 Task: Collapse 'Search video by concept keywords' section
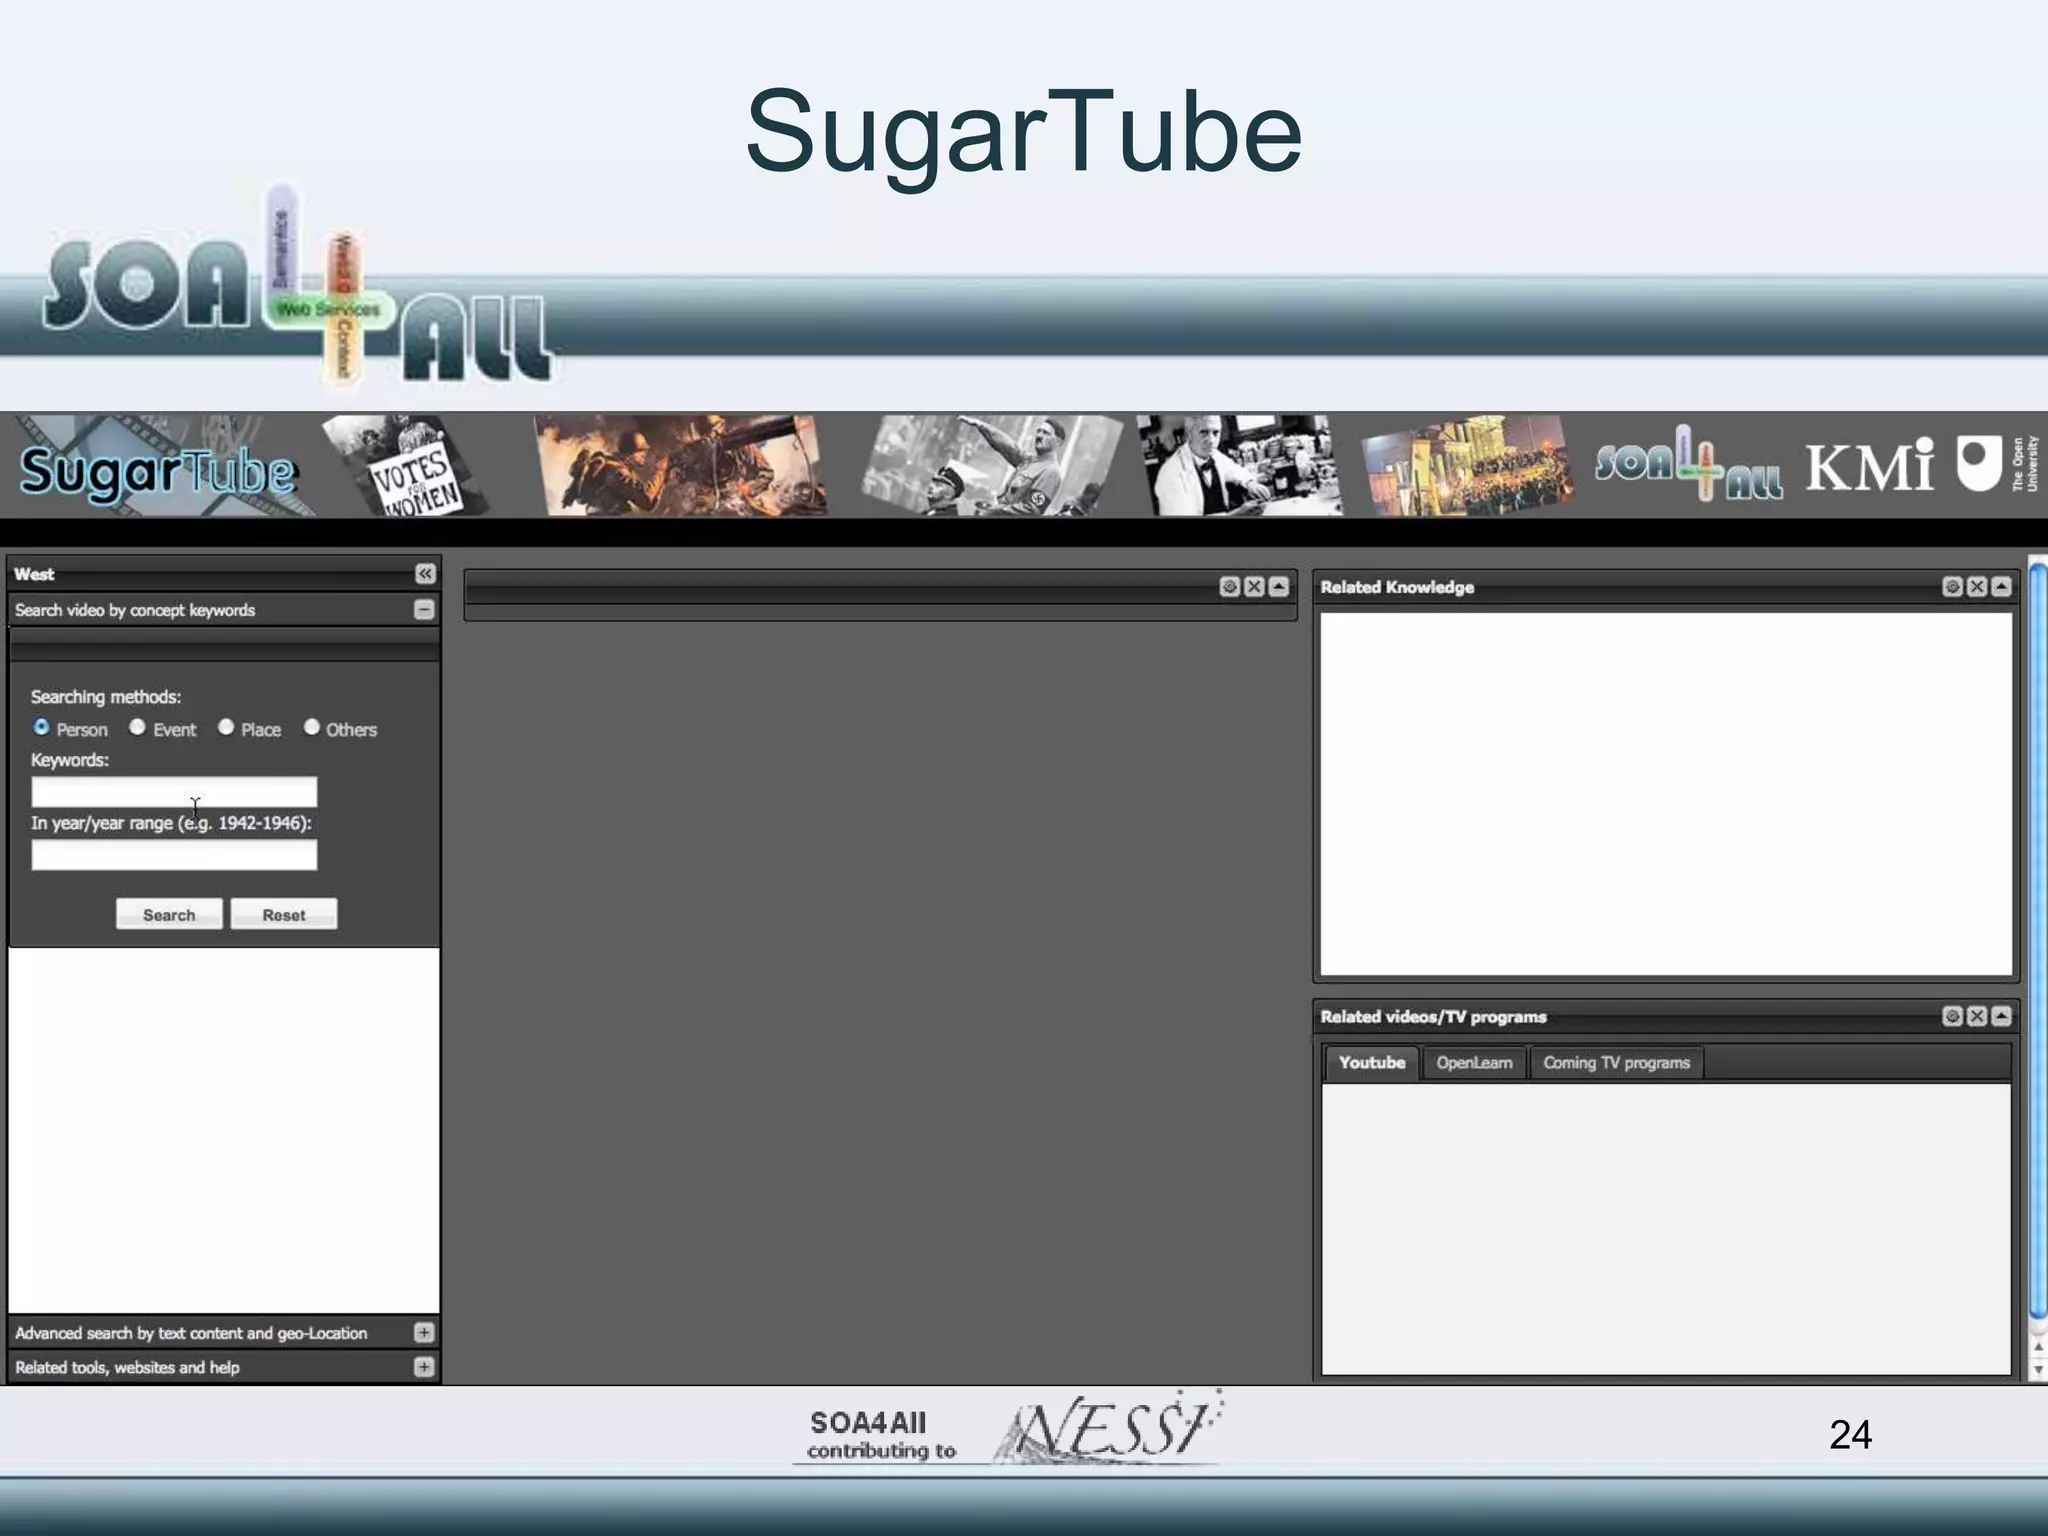(424, 609)
